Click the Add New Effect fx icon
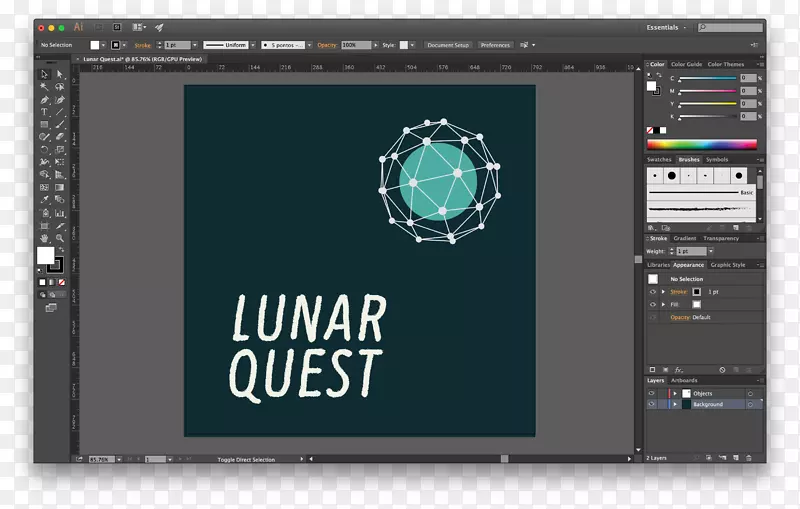800x509 pixels. 679,370
